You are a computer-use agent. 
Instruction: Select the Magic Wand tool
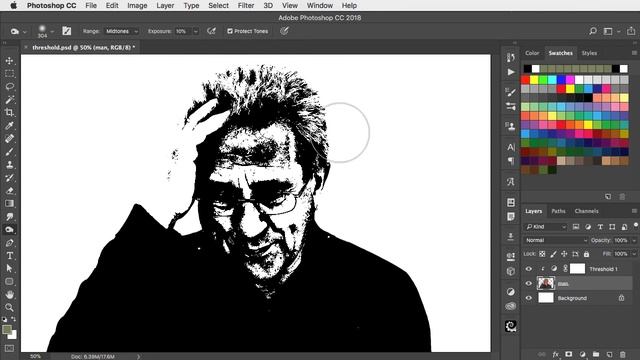(9, 100)
